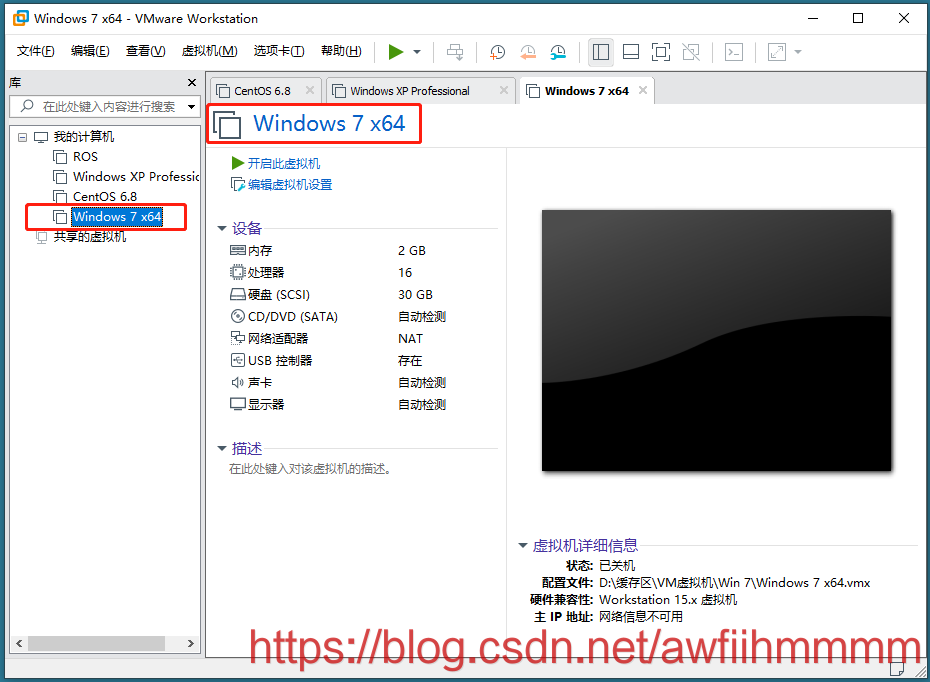
Task: Open the 帮助(H) menu
Action: (x=341, y=51)
